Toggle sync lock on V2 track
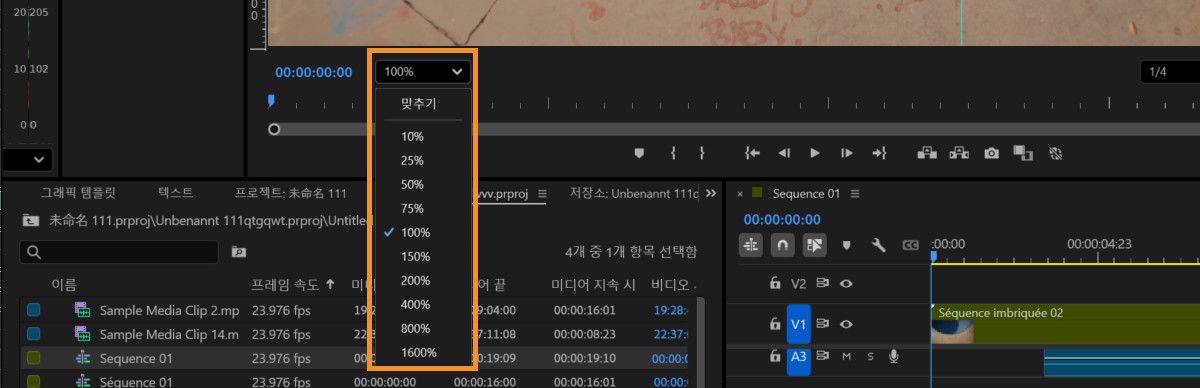This screenshot has height=388, width=1200. (823, 283)
